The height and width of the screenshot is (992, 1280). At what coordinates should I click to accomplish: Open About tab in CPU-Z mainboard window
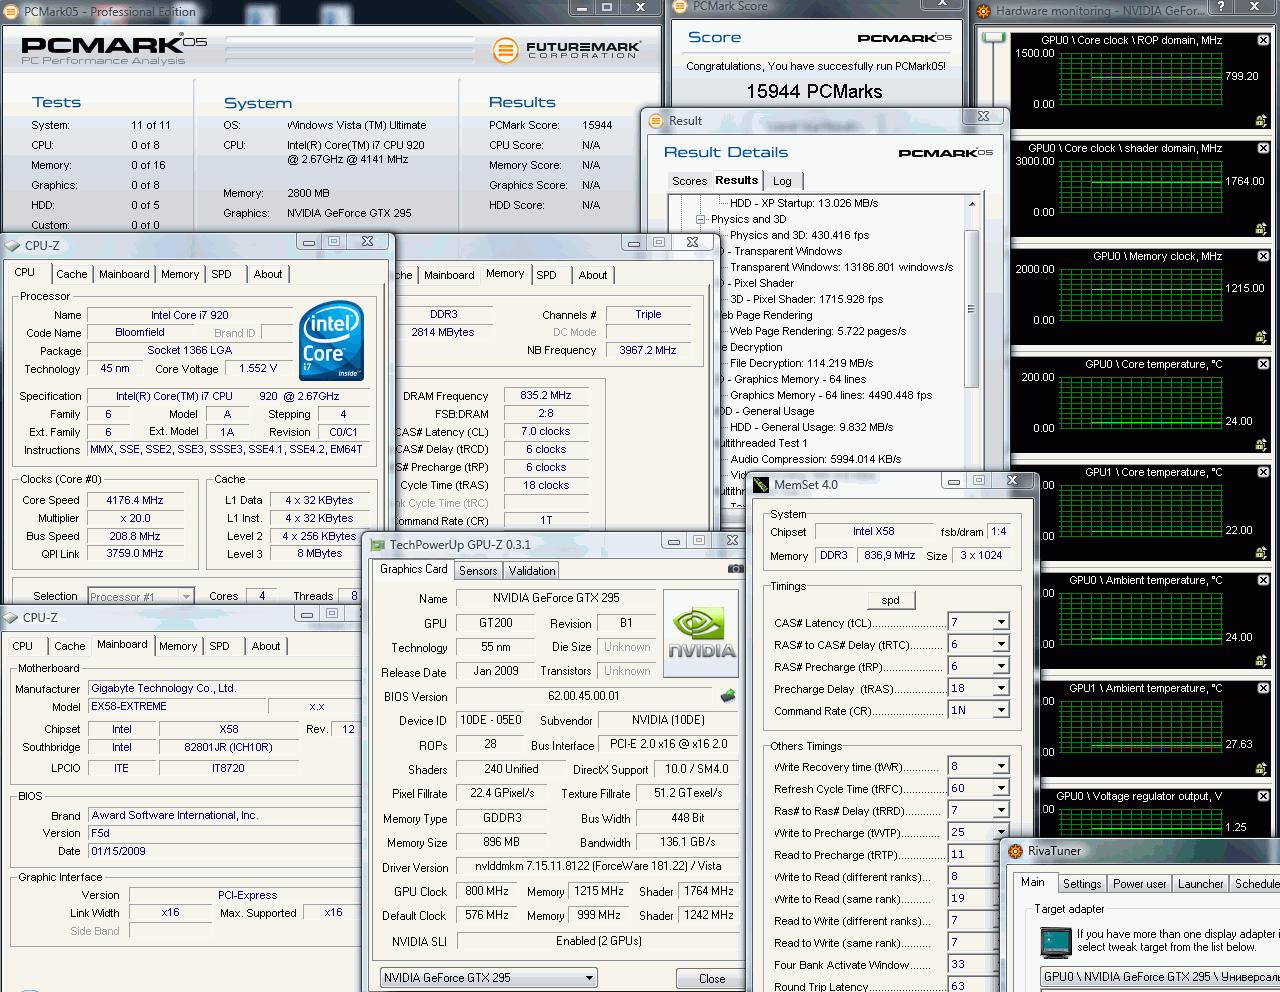point(266,646)
